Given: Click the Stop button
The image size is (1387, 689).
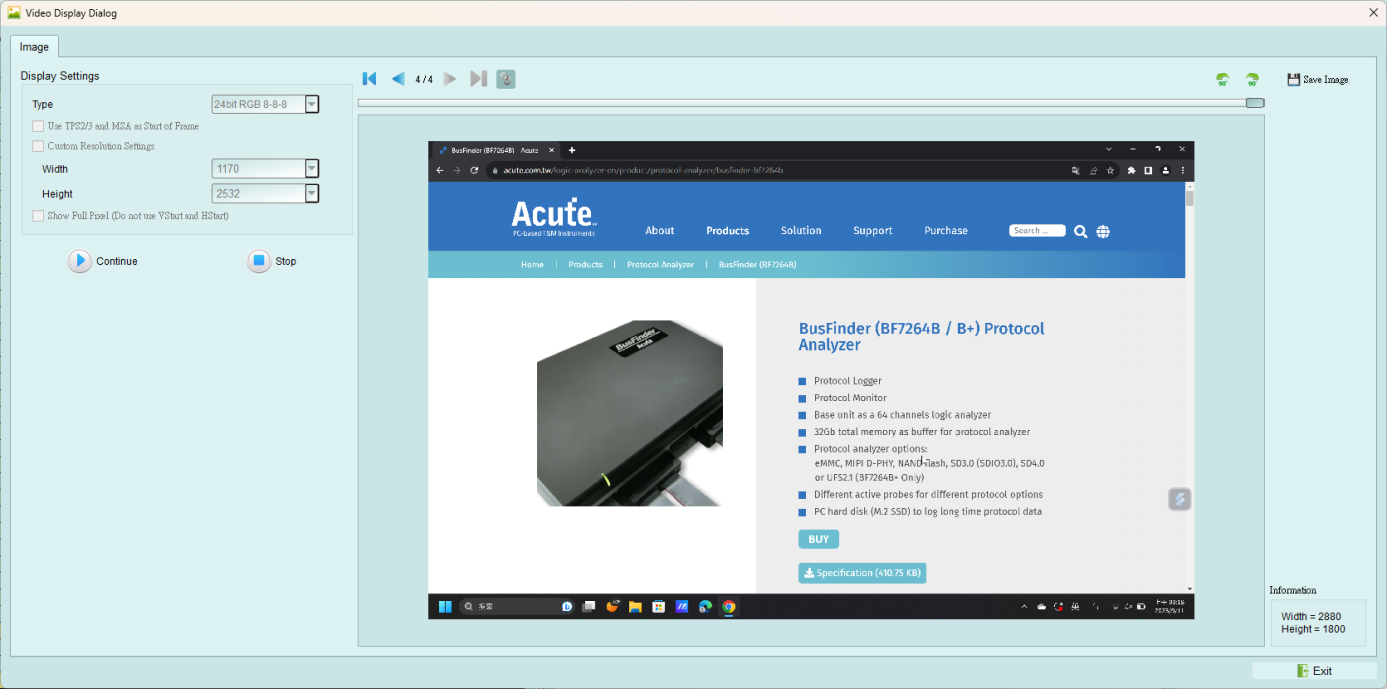Looking at the screenshot, I should click(259, 261).
